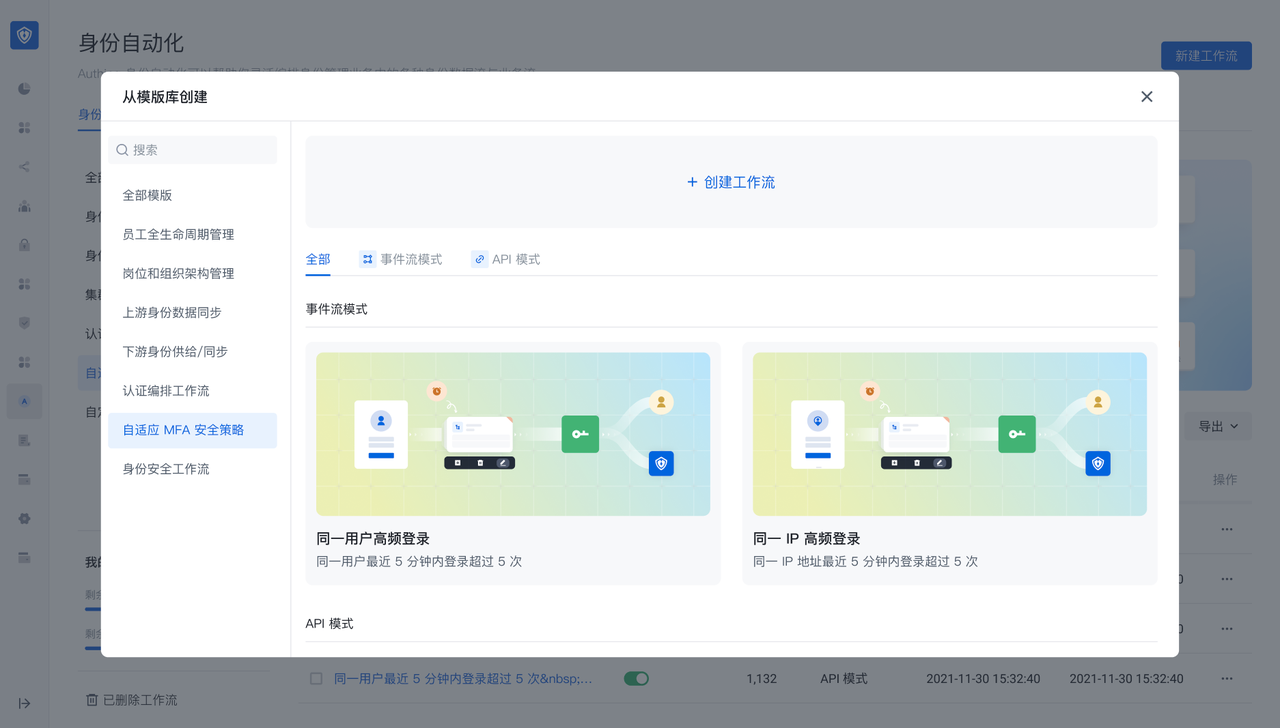1280x728 pixels.
Task: Open the 导出 dropdown
Action: point(1220,425)
